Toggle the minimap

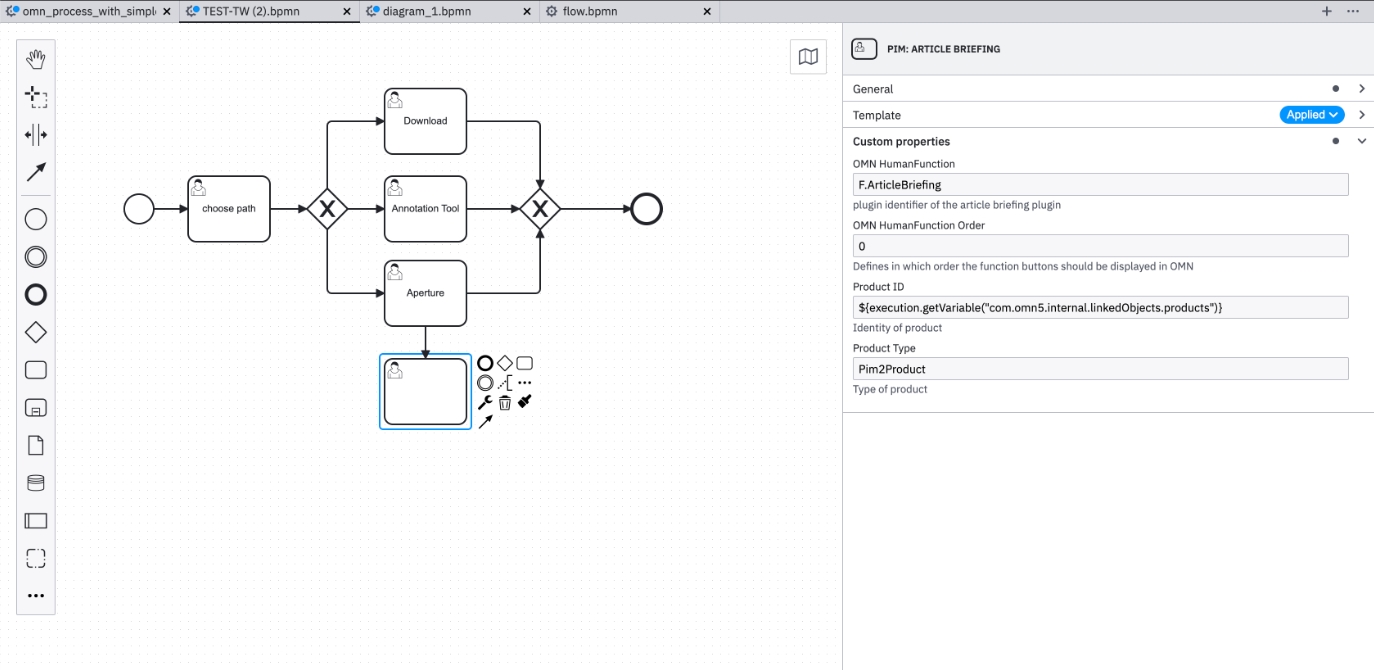[808, 57]
